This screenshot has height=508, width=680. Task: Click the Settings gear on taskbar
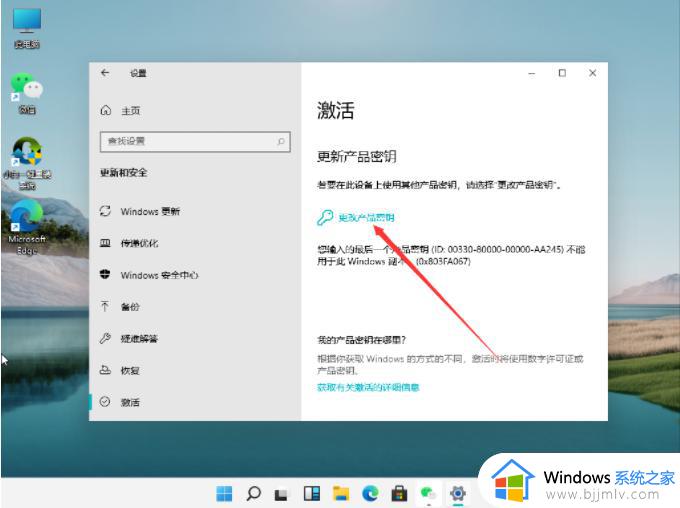click(458, 493)
